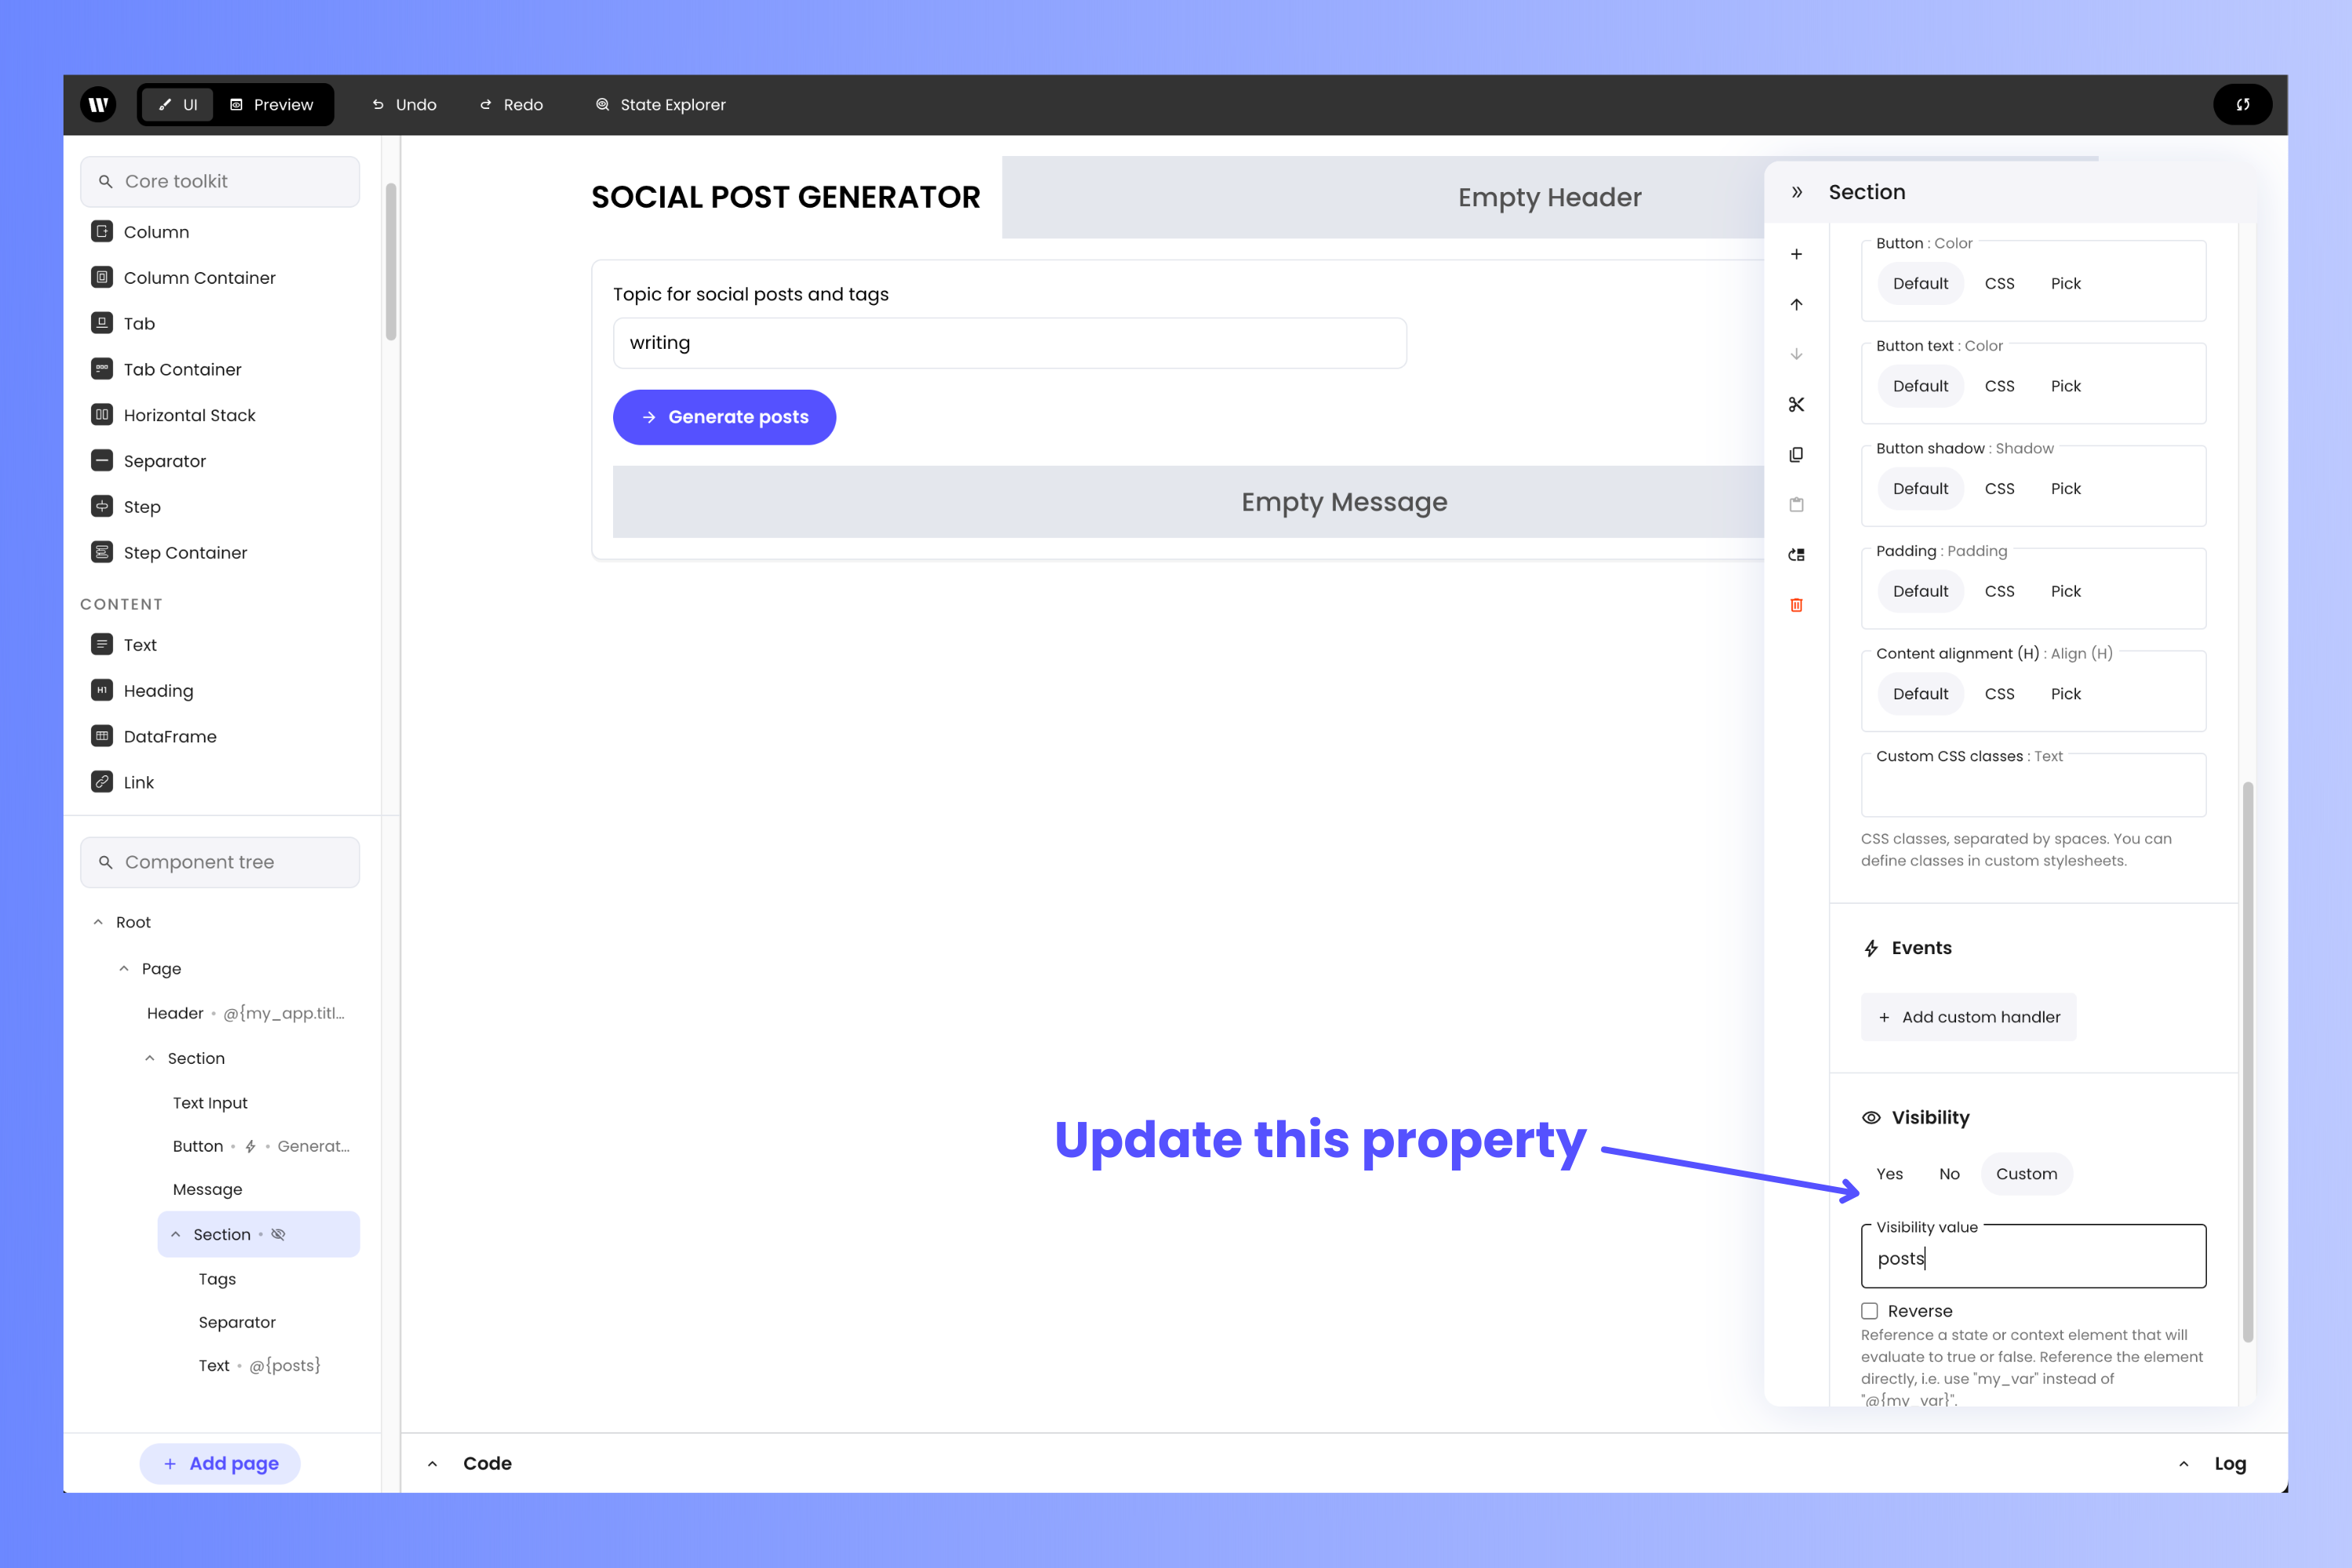Enable the Reverse checkbox under Visibility
Image resolution: width=2352 pixels, height=1568 pixels.
coord(1870,1311)
